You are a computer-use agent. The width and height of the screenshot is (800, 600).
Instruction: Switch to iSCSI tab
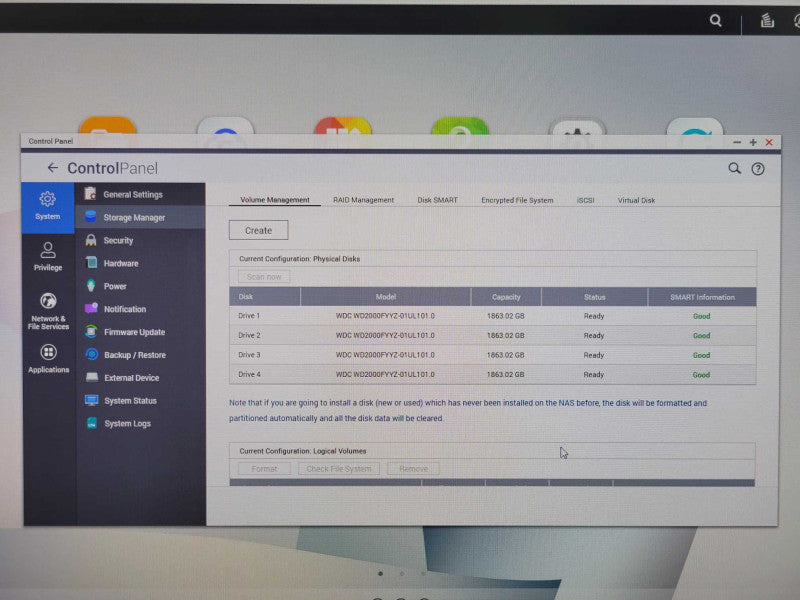[x=585, y=200]
